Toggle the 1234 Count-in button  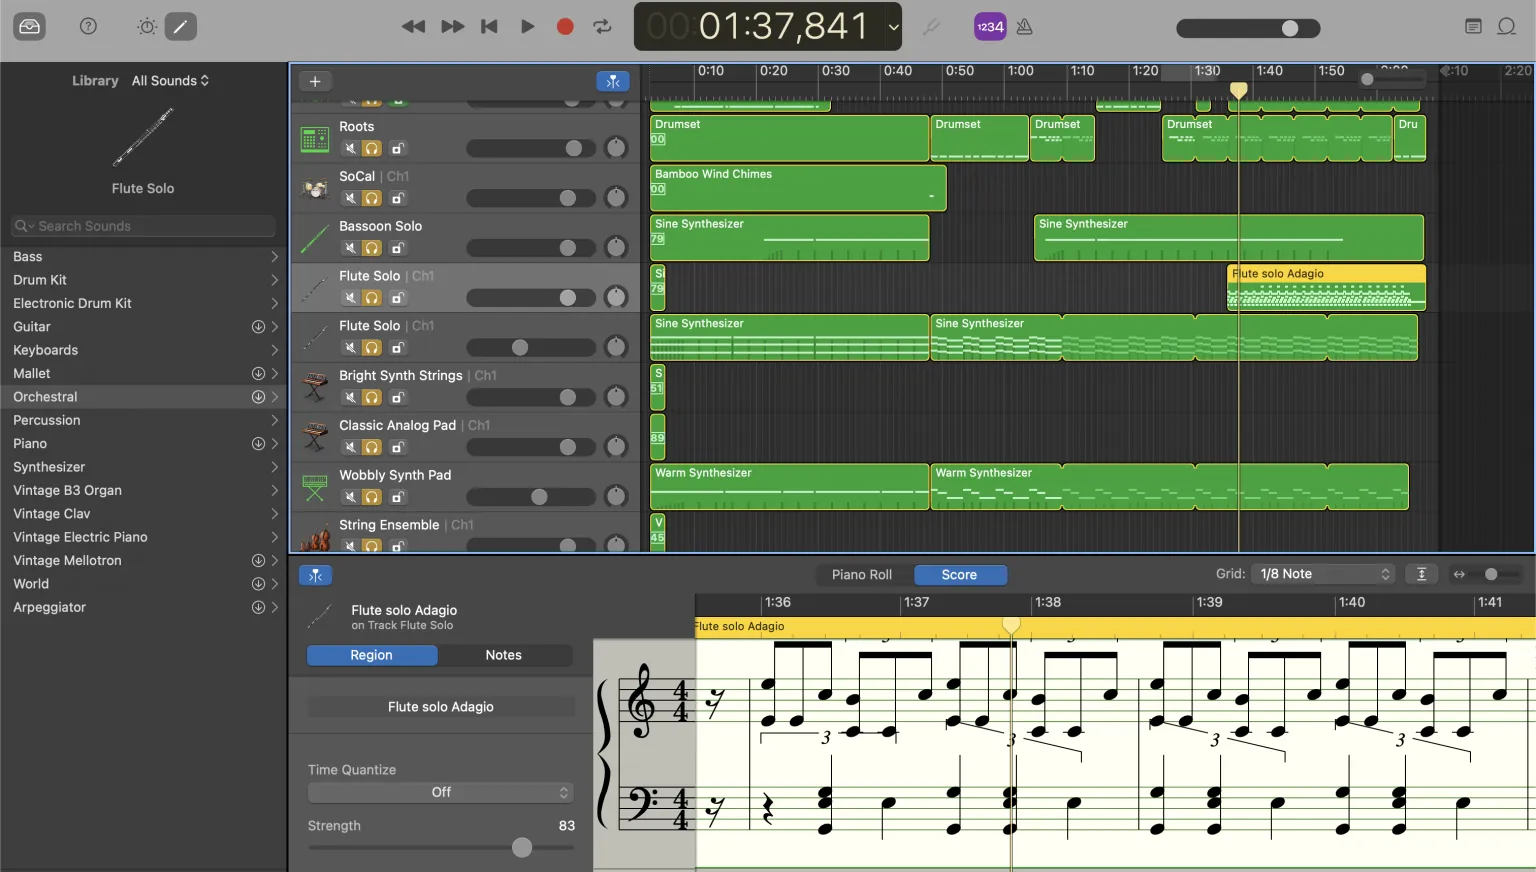click(x=990, y=27)
